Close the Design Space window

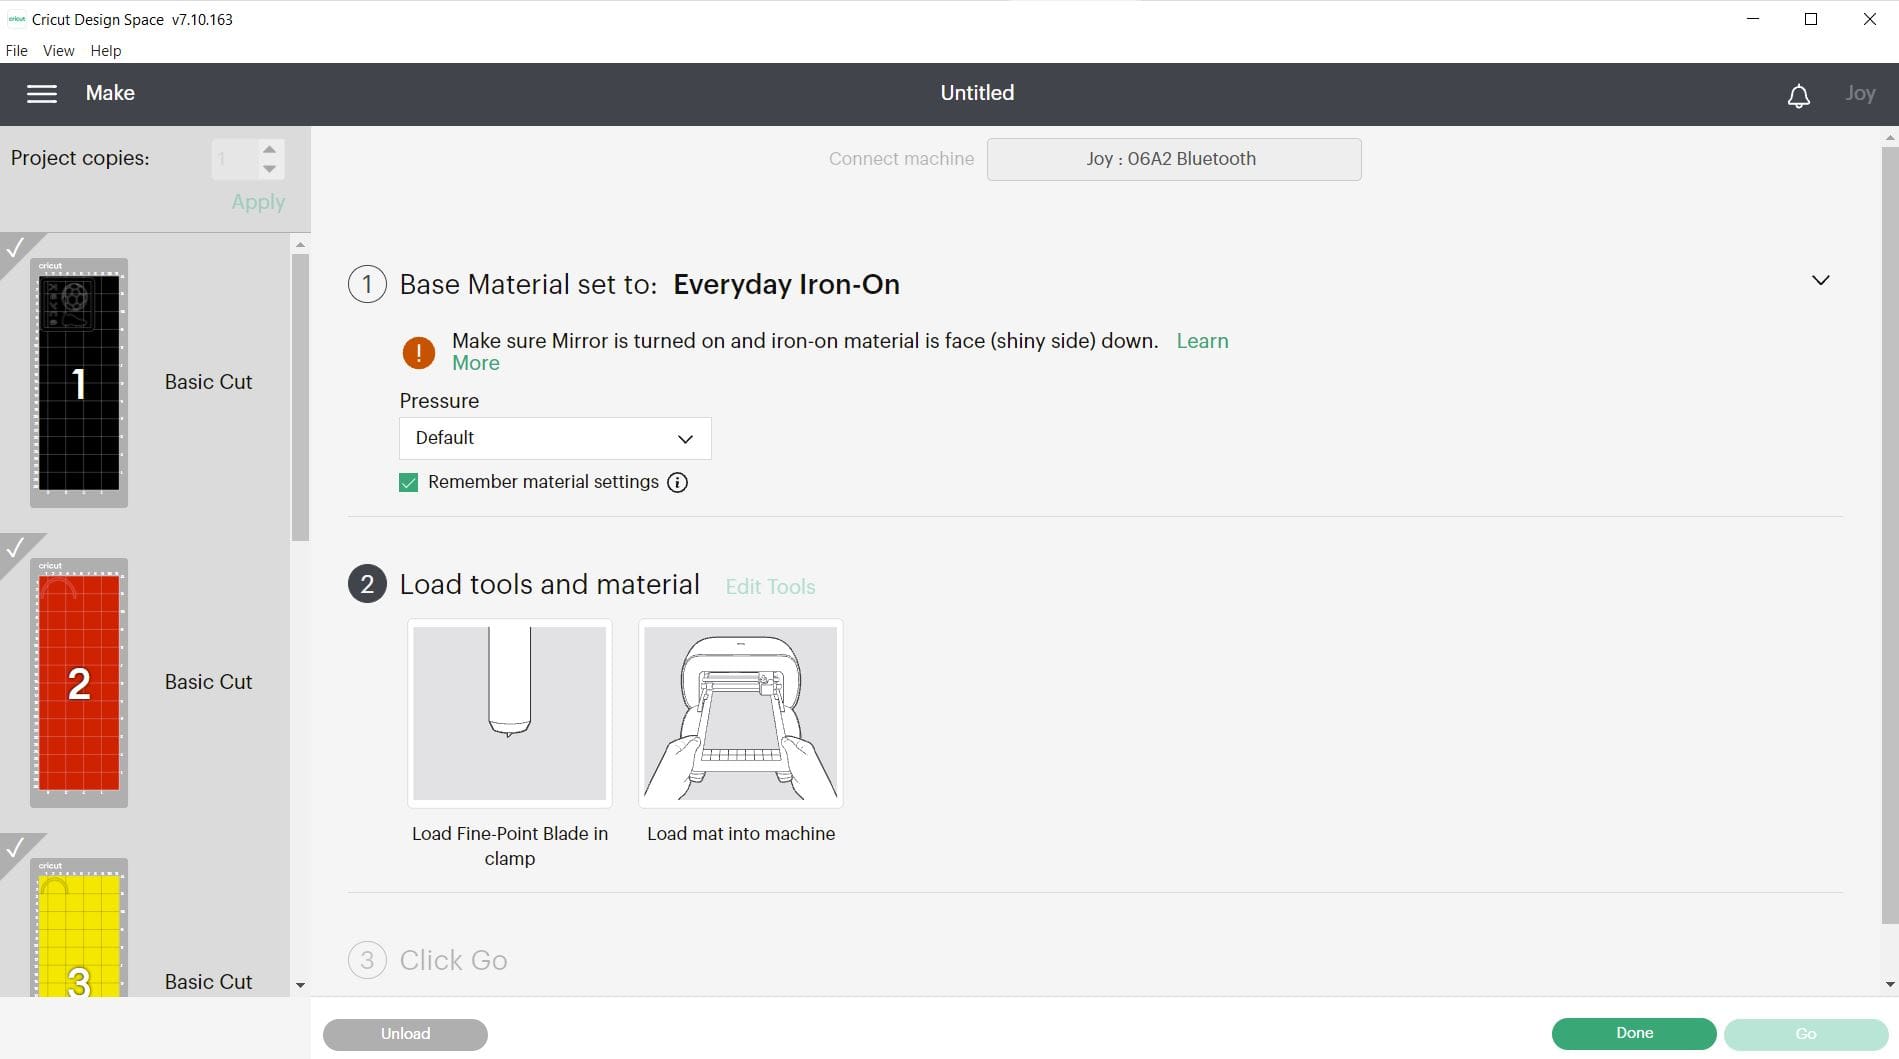(x=1869, y=19)
